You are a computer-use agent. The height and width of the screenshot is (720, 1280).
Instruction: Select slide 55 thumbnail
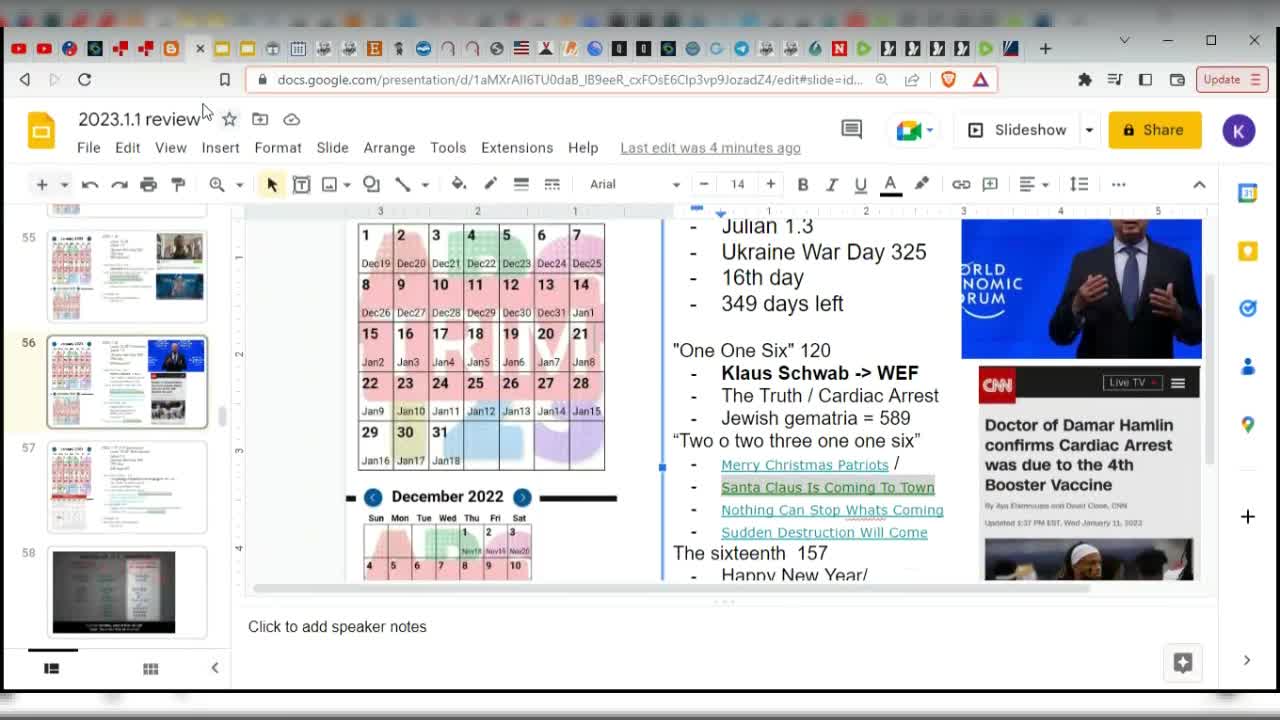[x=127, y=277]
